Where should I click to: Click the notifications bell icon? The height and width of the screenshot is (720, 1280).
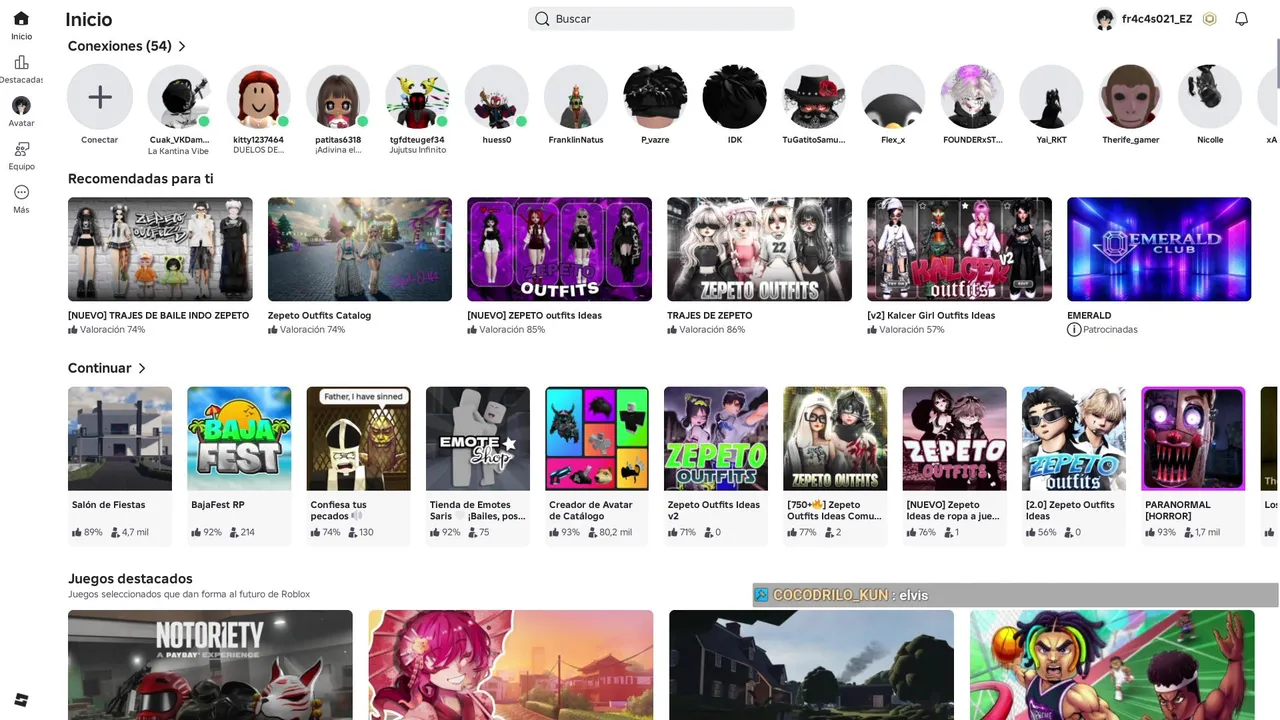(1241, 19)
